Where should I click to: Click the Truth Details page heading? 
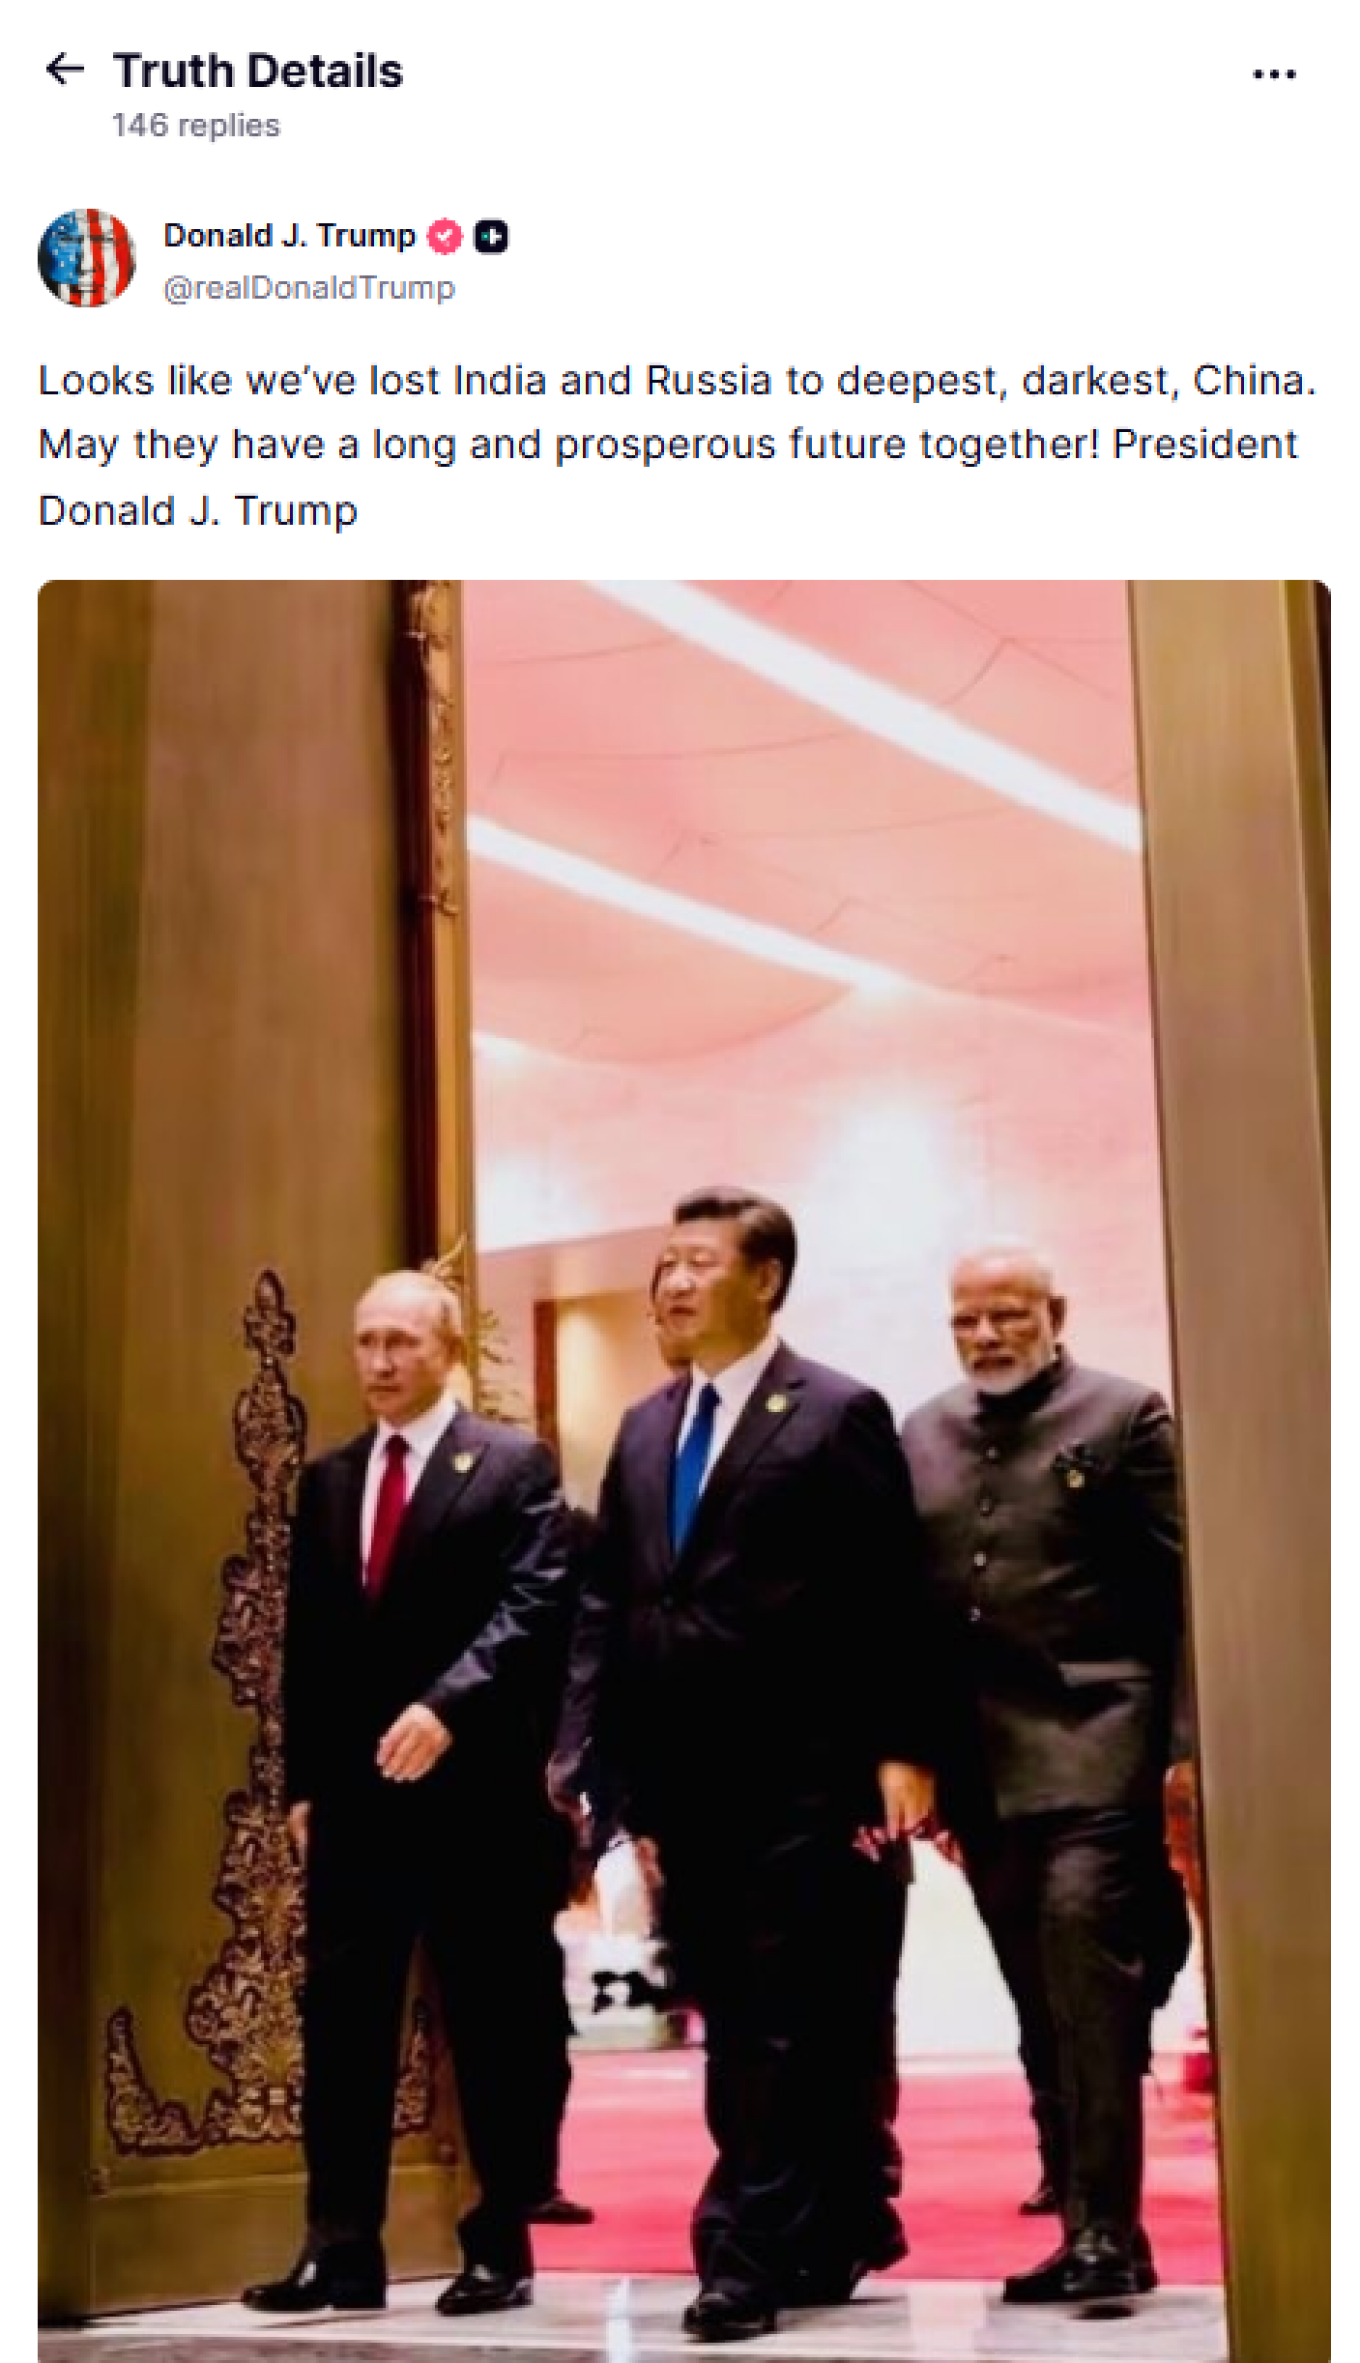coord(258,71)
